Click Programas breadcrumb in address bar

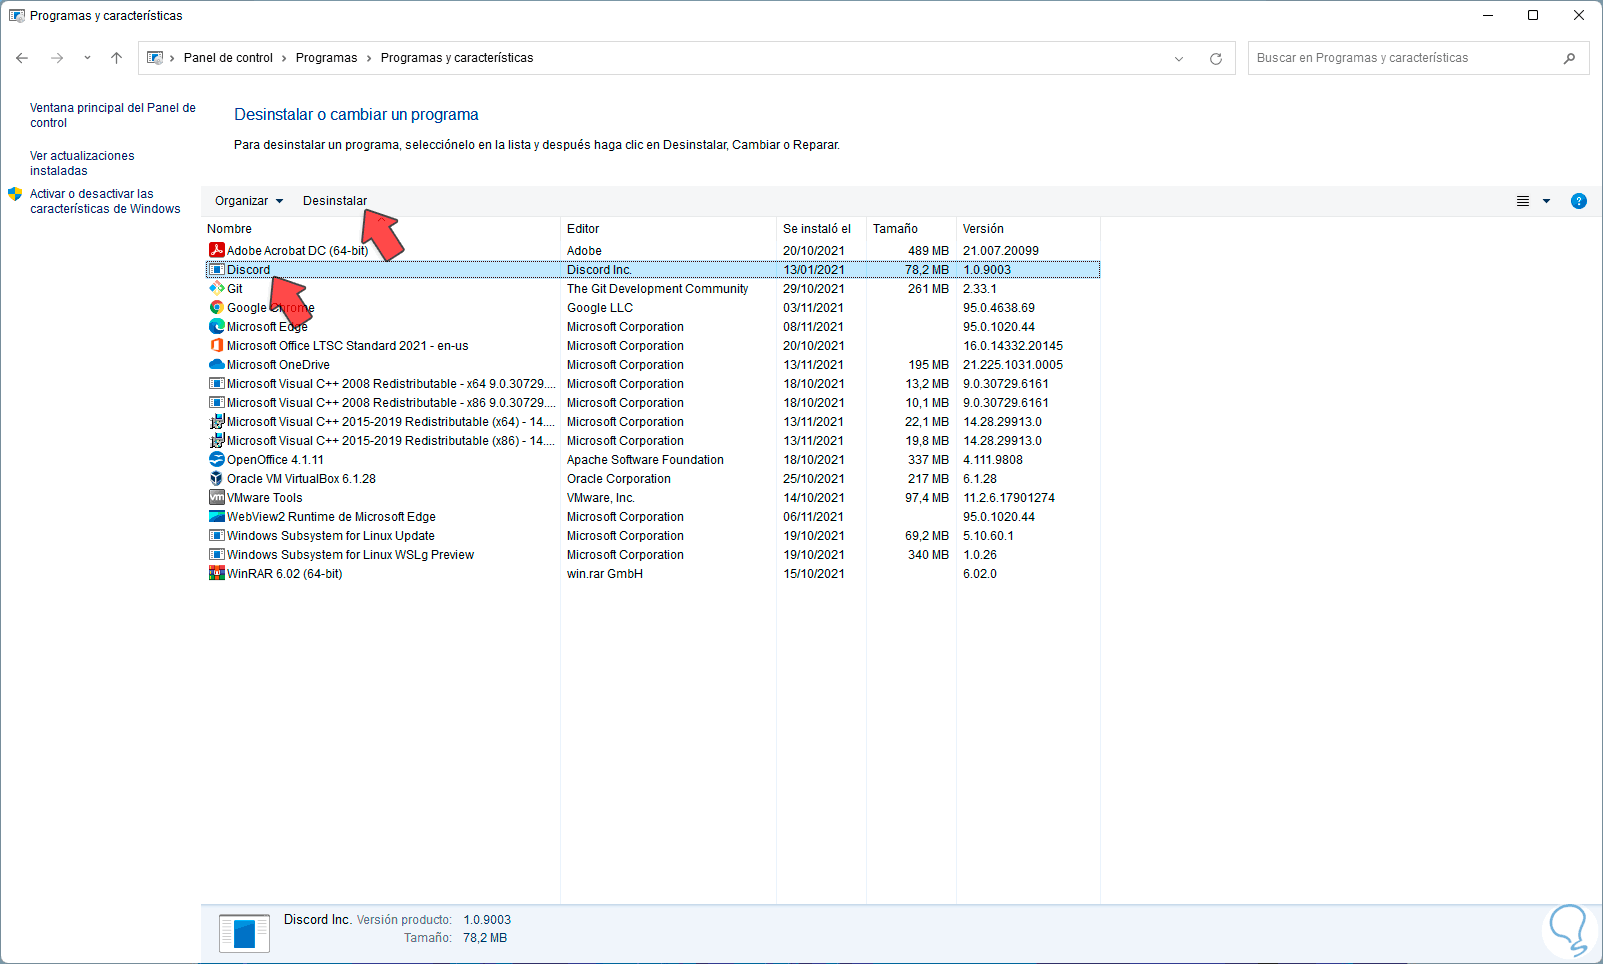[x=326, y=58]
